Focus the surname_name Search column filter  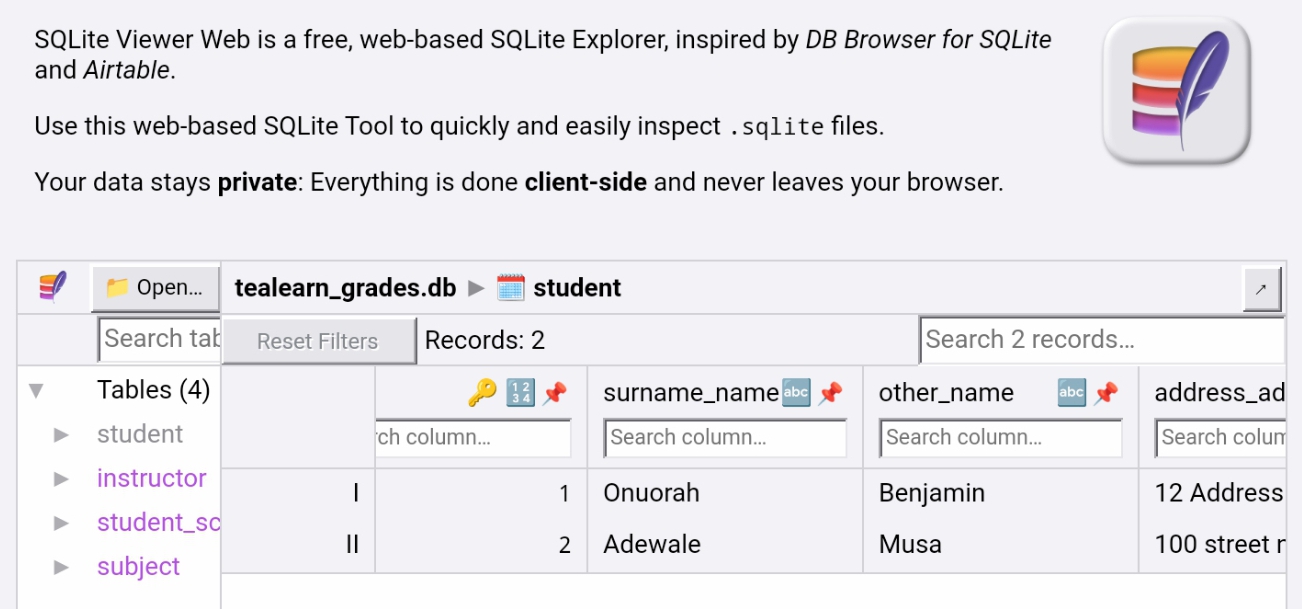coord(725,437)
